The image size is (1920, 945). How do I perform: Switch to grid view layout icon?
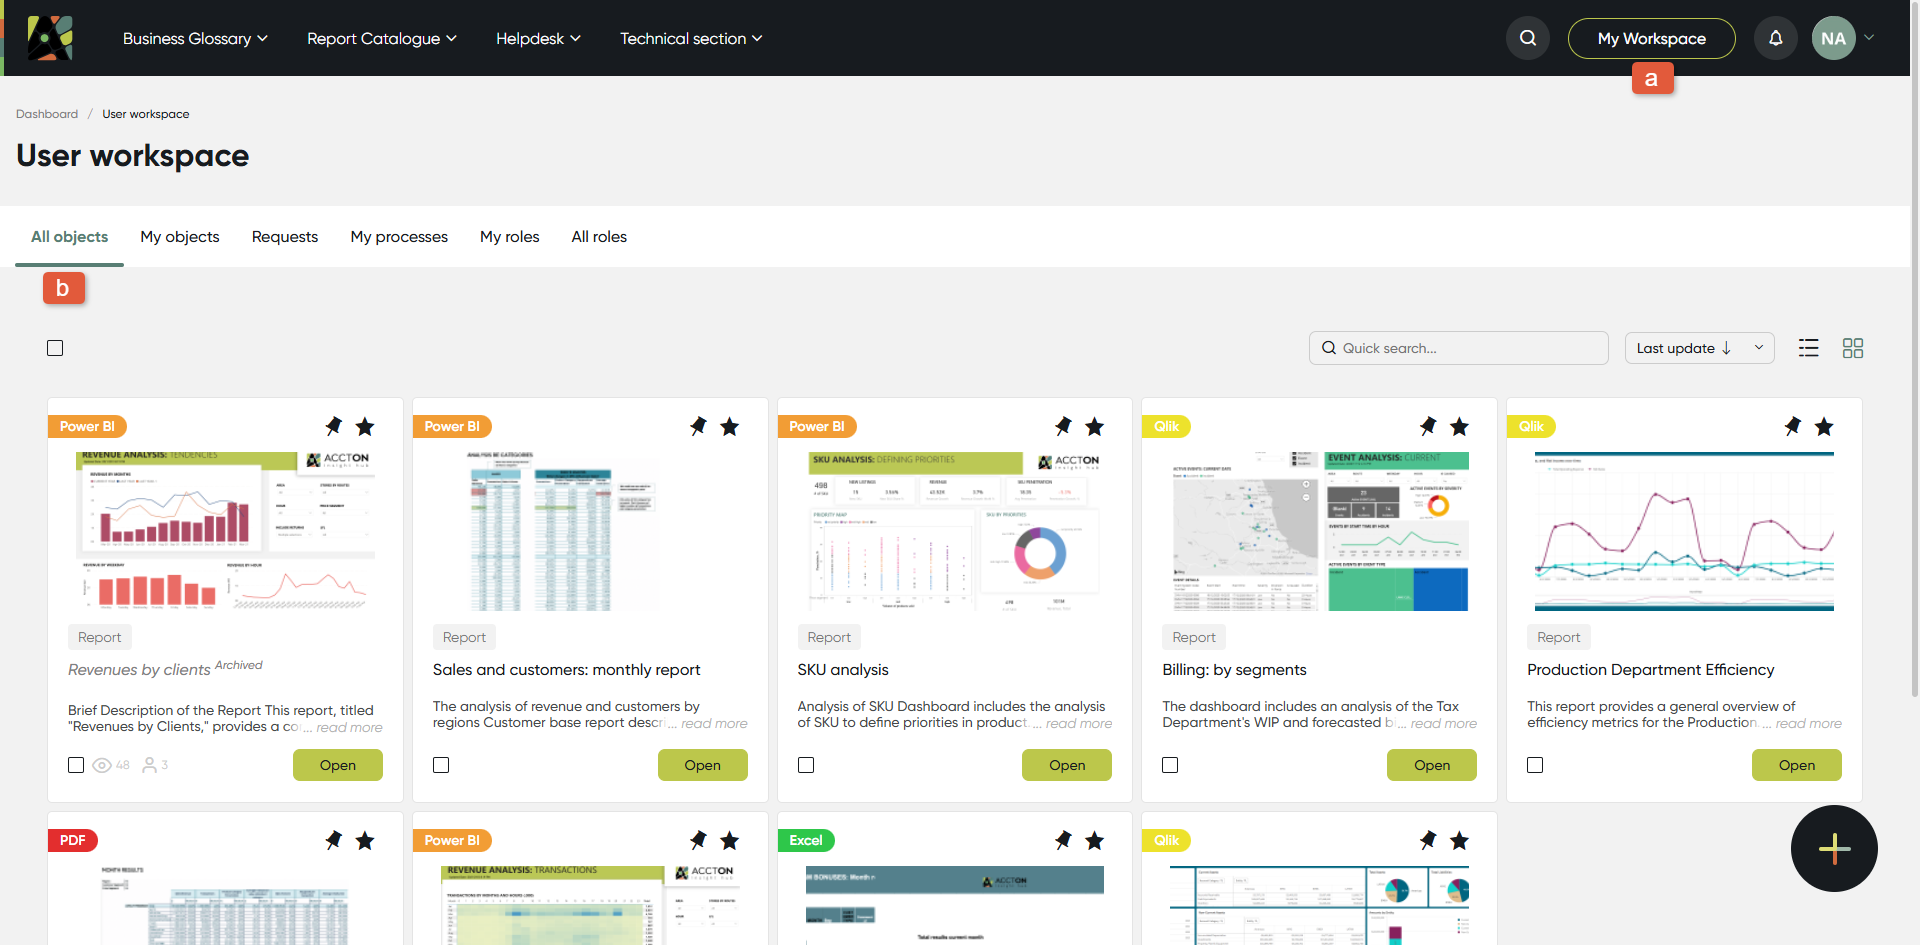tap(1852, 348)
